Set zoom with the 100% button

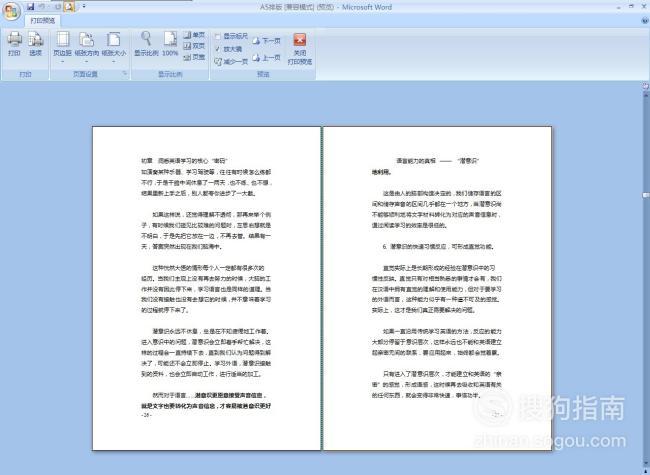(170, 44)
